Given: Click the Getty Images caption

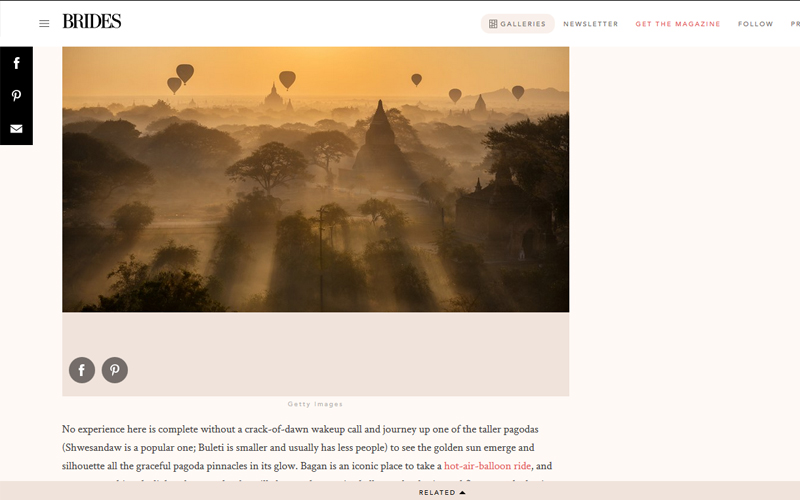Looking at the screenshot, I should pyautogui.click(x=315, y=404).
